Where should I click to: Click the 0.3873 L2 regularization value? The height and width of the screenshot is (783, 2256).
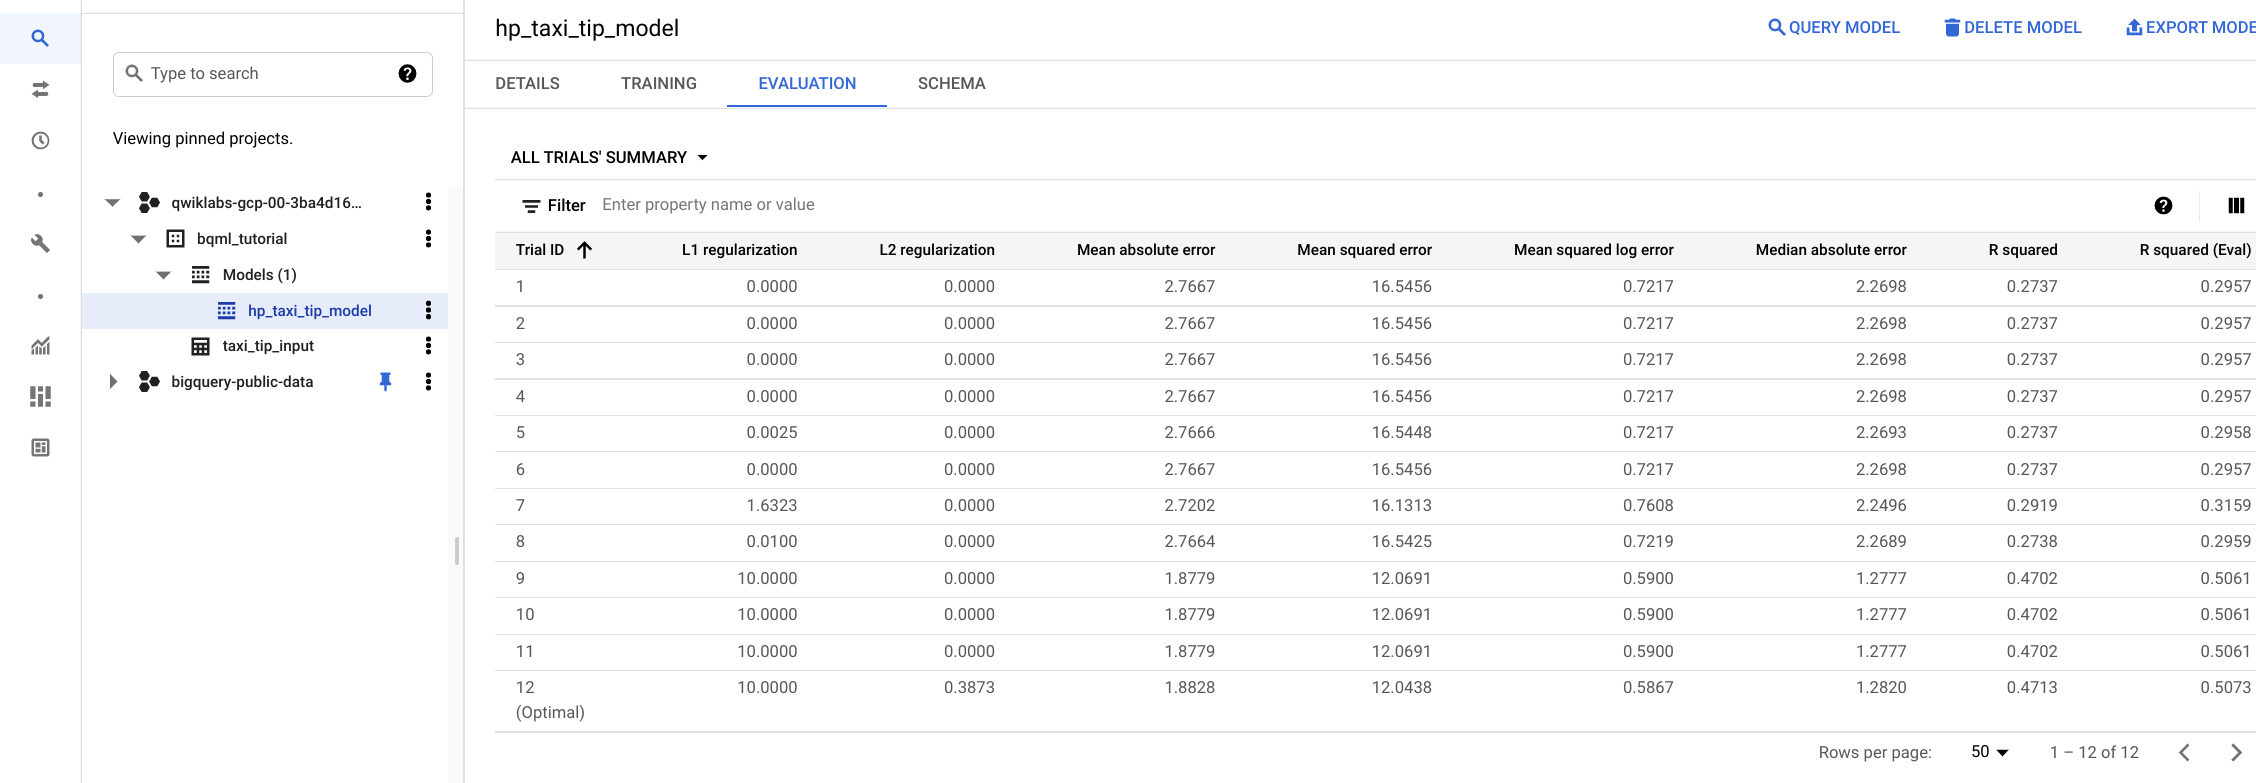point(969,688)
